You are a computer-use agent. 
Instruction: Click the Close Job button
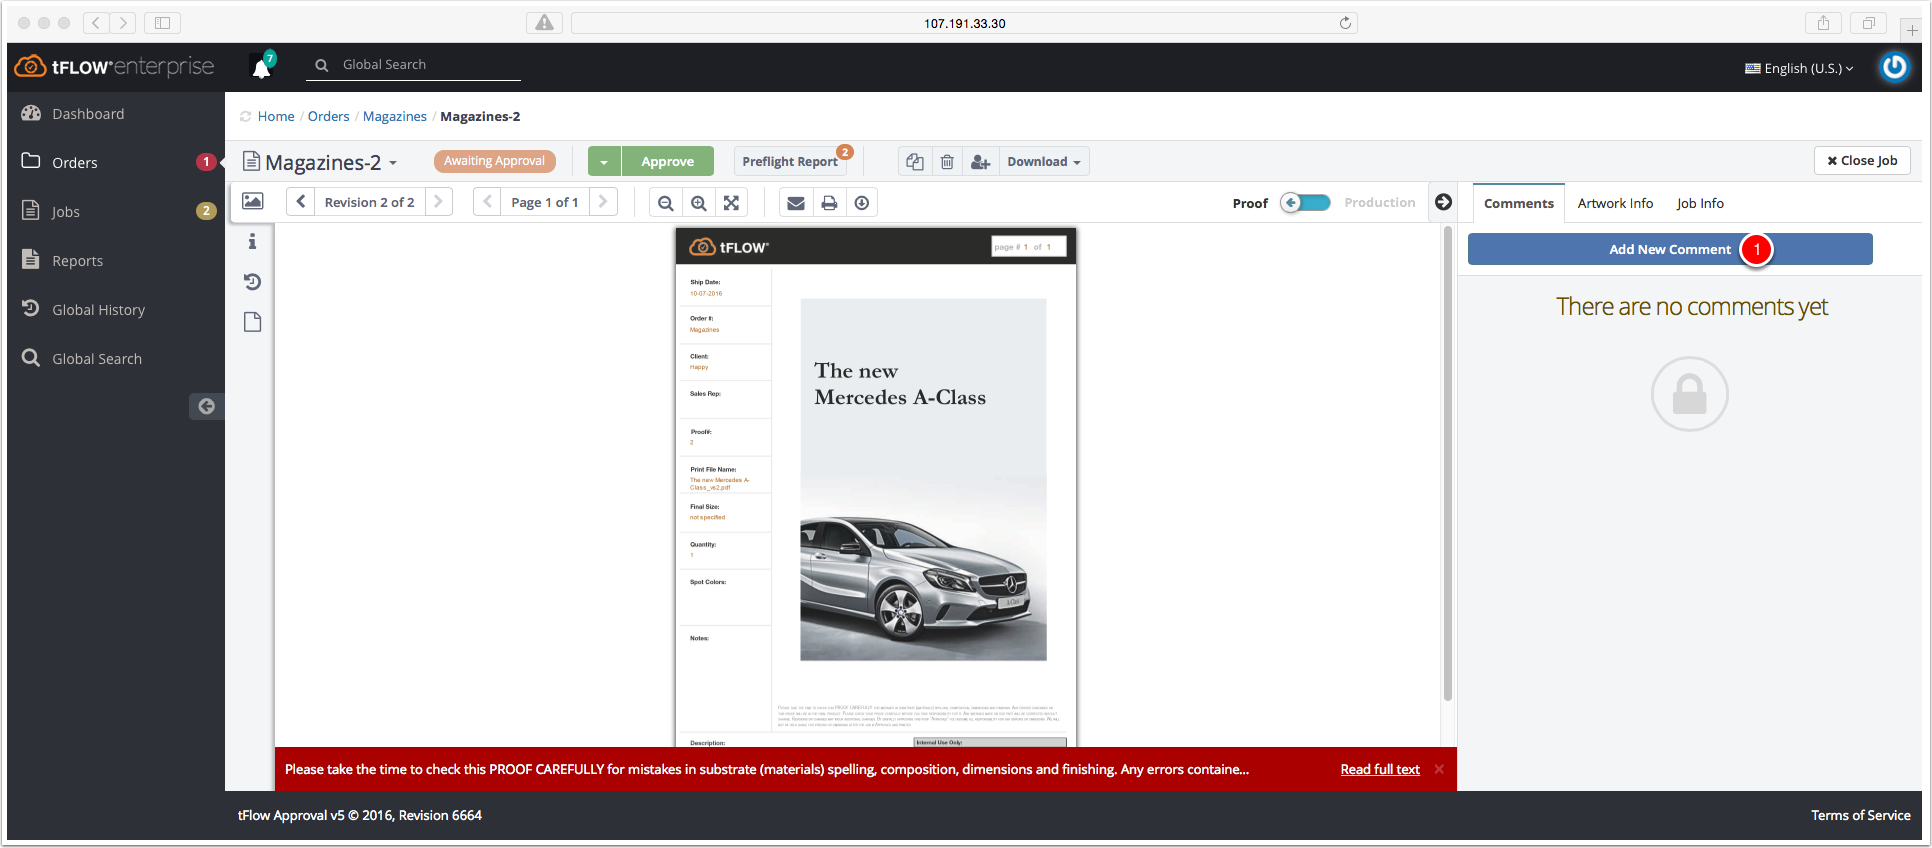(1862, 160)
